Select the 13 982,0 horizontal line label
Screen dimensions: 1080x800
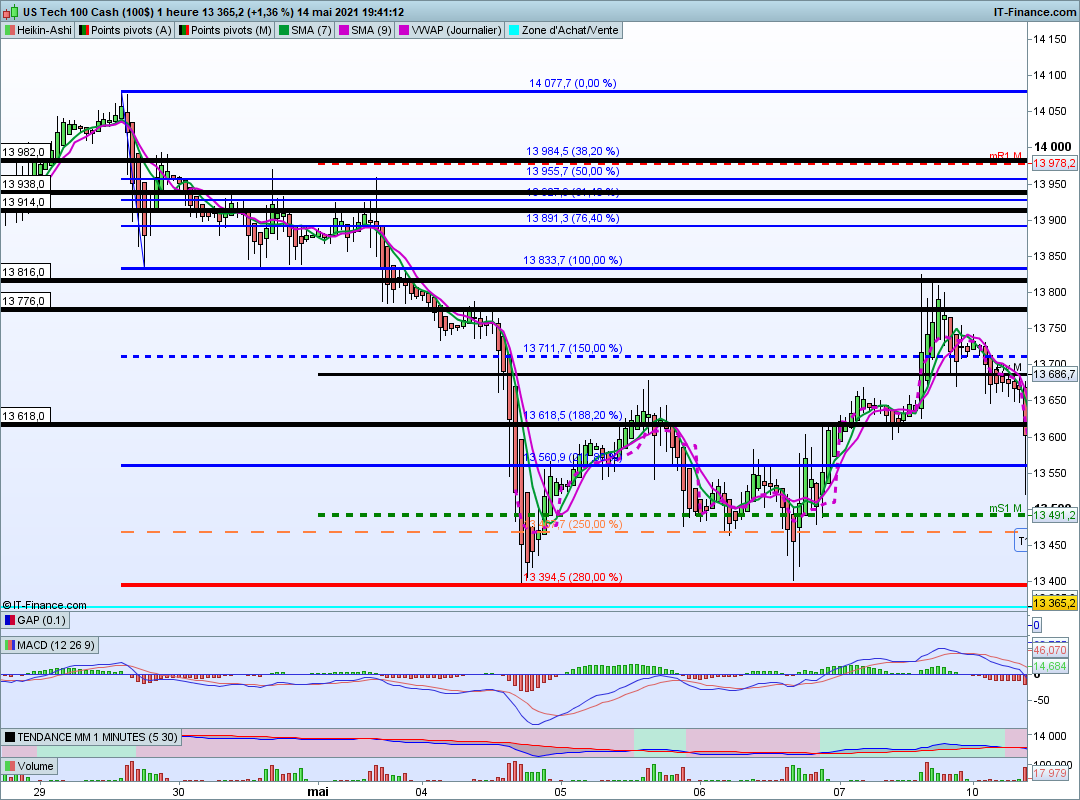coord(23,152)
